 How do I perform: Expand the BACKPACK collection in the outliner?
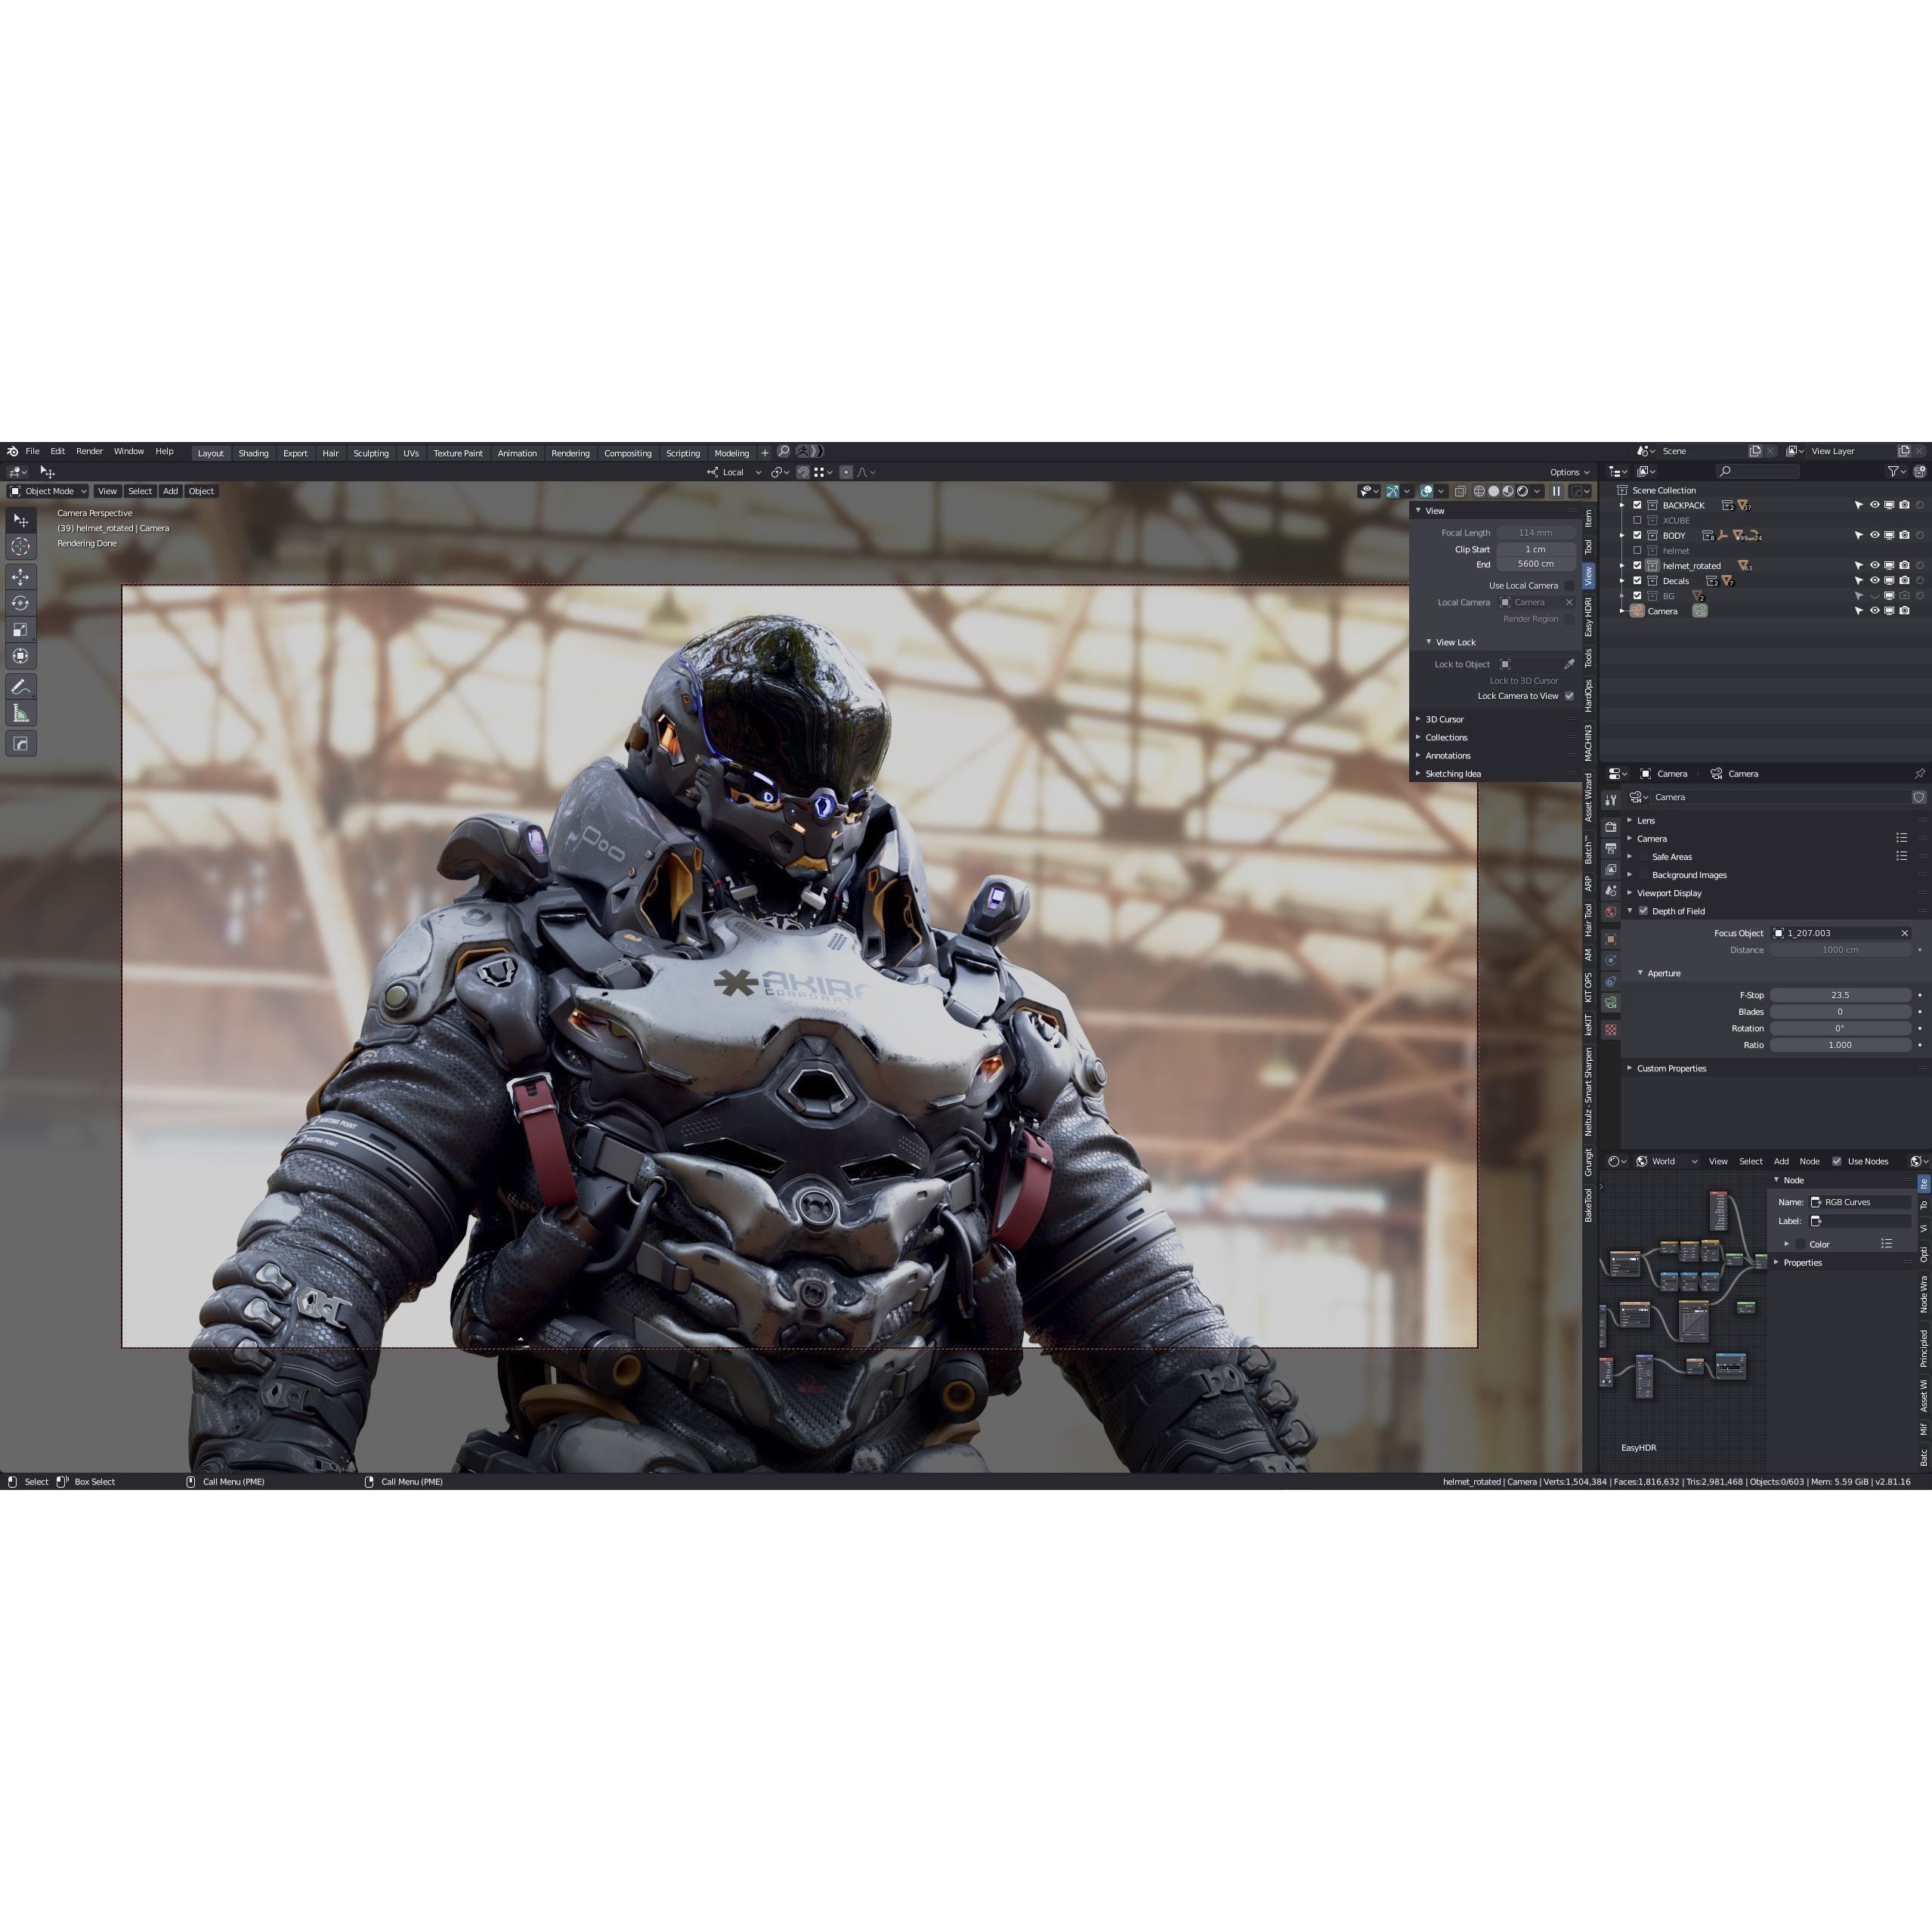click(1622, 505)
